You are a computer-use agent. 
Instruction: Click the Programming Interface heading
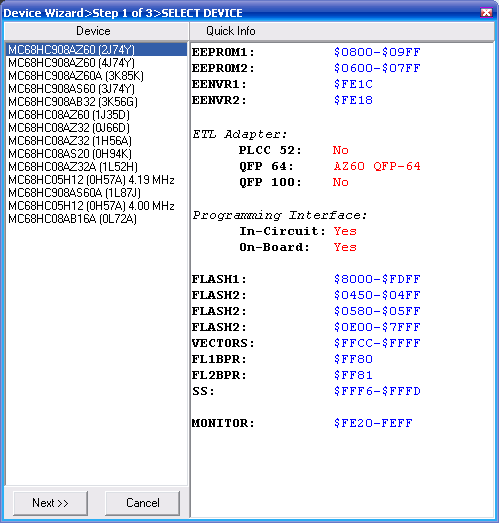tap(280, 215)
